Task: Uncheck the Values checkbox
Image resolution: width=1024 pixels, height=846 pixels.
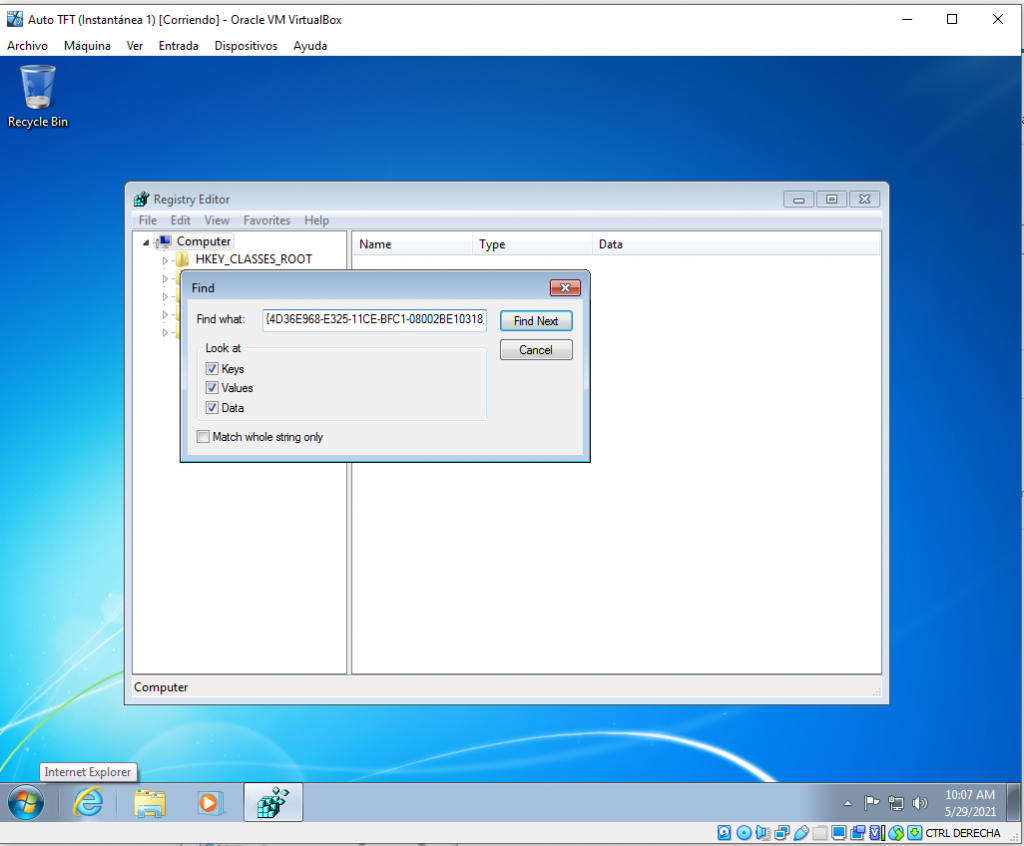Action: pyautogui.click(x=212, y=388)
